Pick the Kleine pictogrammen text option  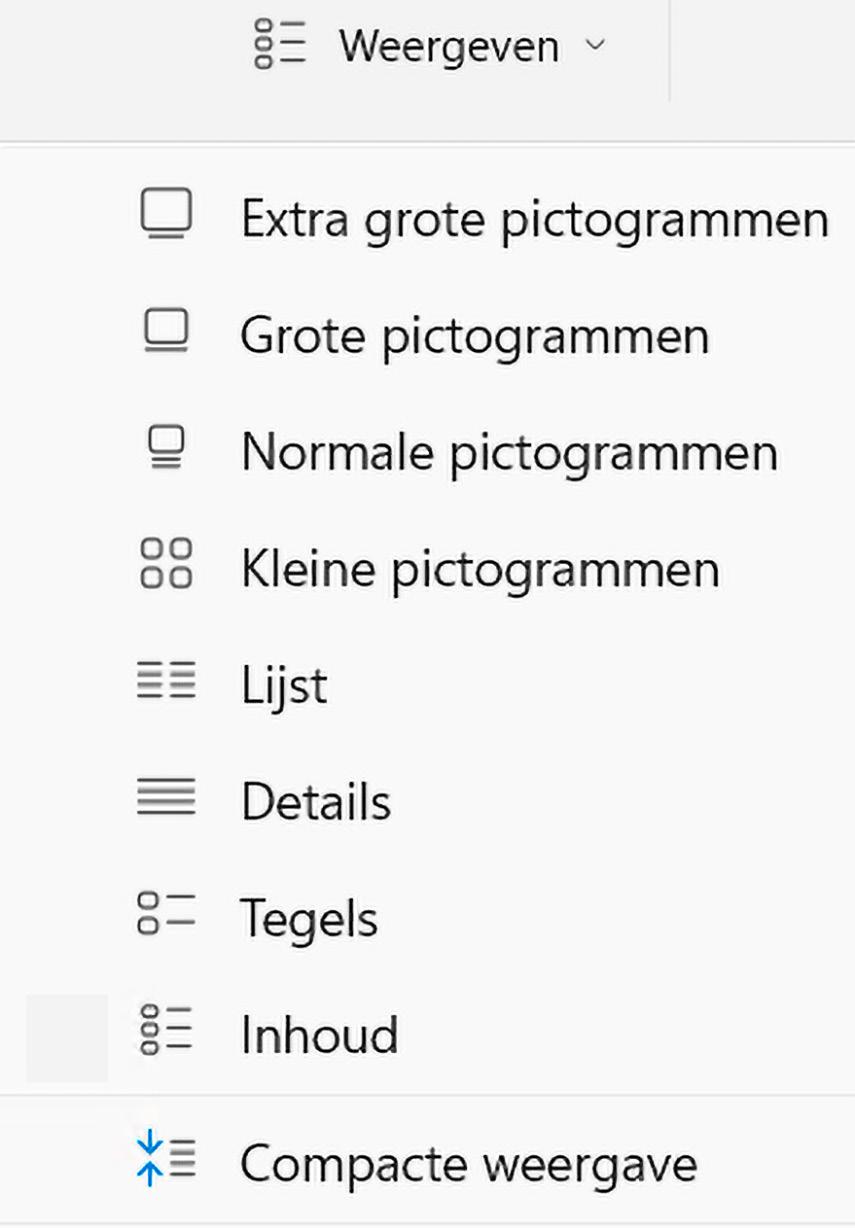coord(479,569)
